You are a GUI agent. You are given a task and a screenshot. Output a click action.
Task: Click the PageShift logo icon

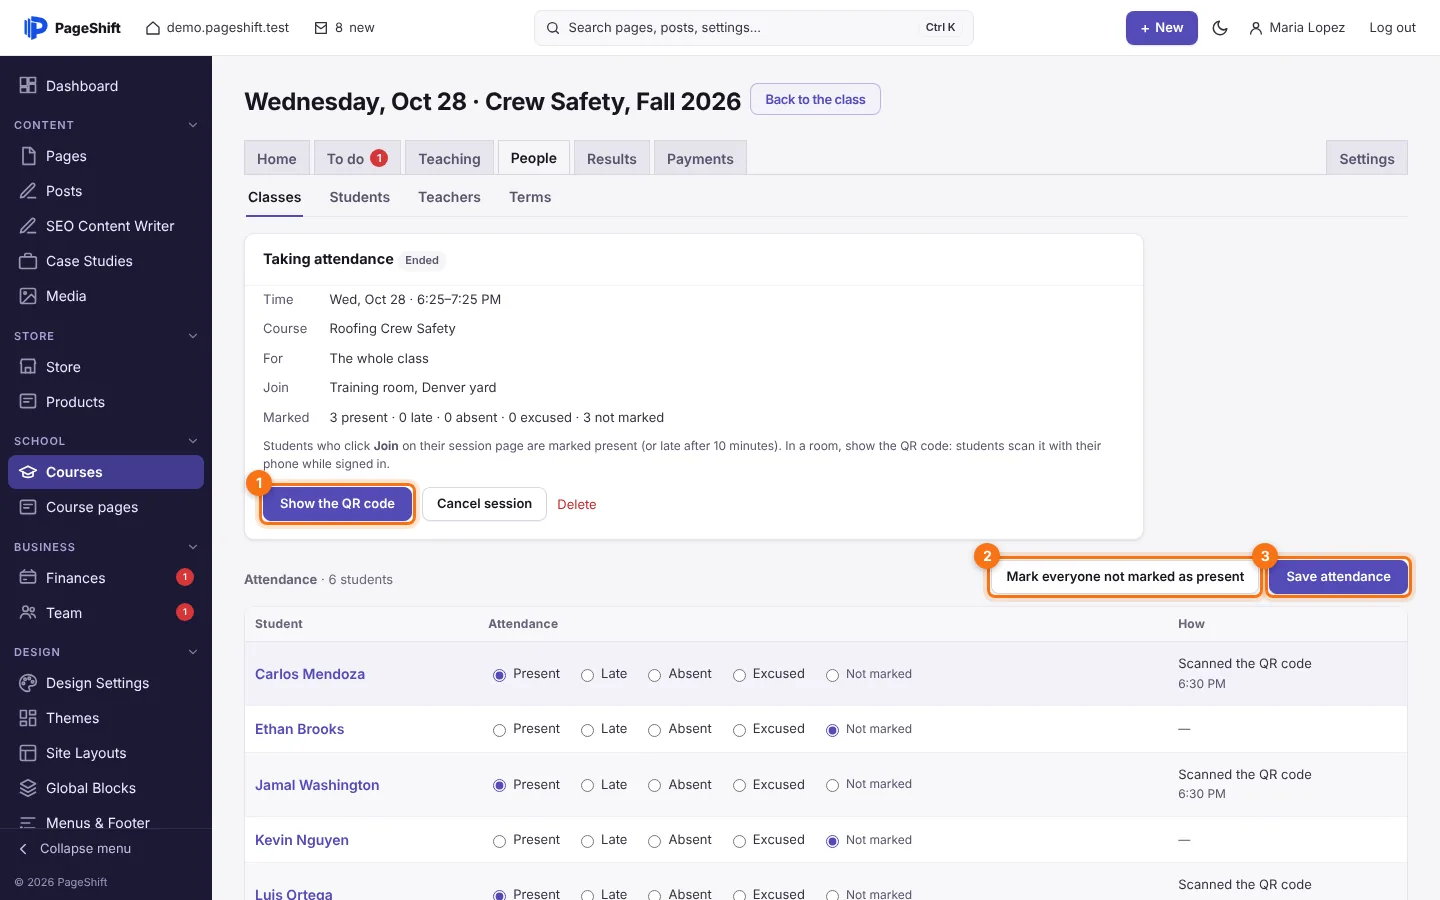pyautogui.click(x=35, y=28)
